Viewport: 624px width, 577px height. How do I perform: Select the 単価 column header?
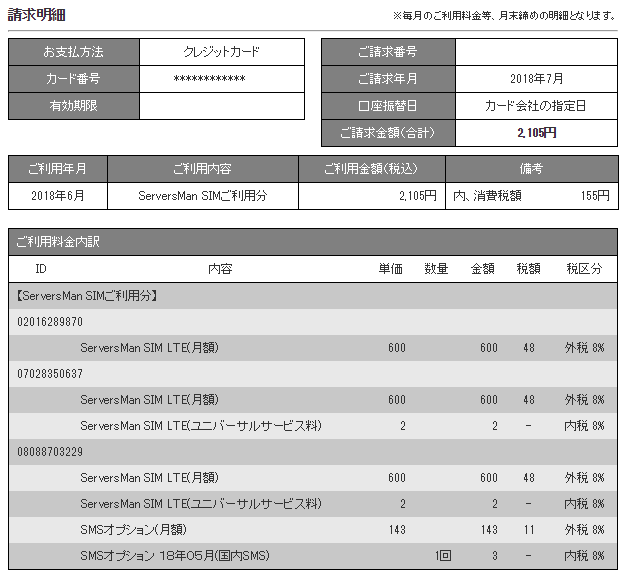point(390,269)
